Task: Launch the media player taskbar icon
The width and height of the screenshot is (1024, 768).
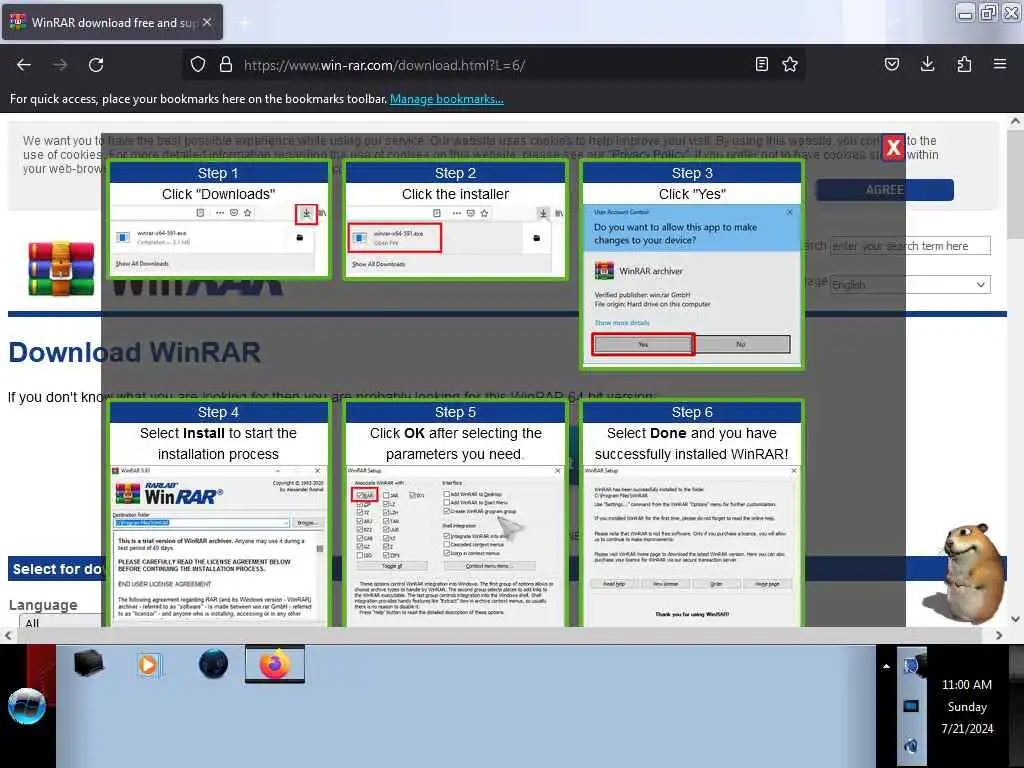Action: tap(150, 665)
